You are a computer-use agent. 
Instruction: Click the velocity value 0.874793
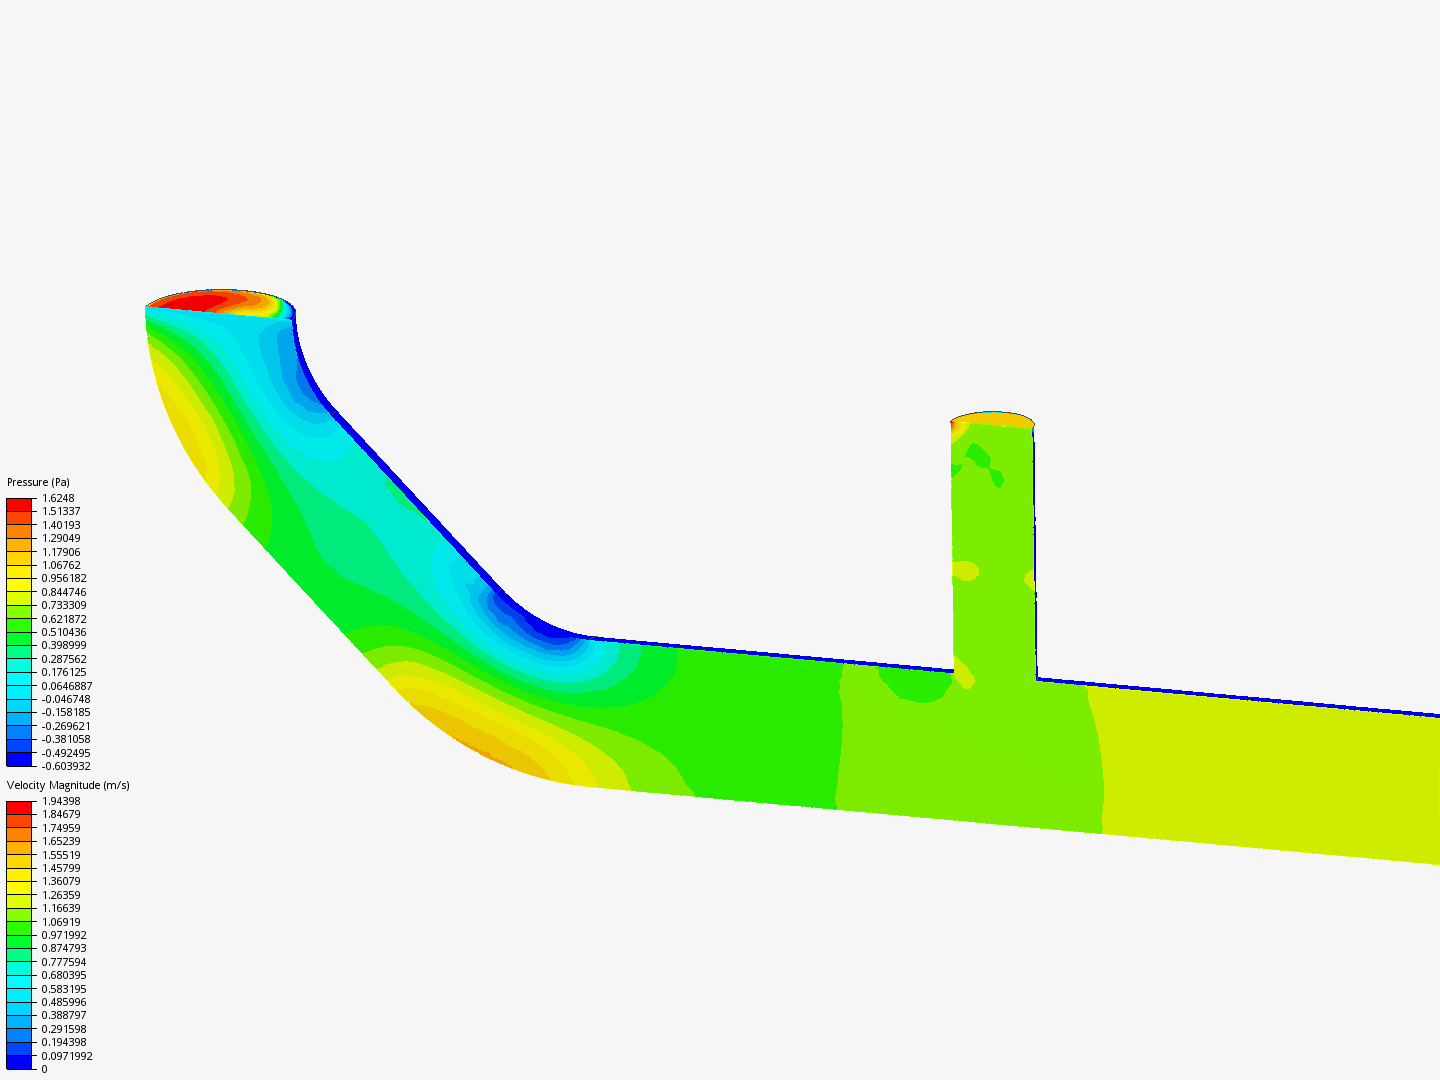[x=64, y=948]
